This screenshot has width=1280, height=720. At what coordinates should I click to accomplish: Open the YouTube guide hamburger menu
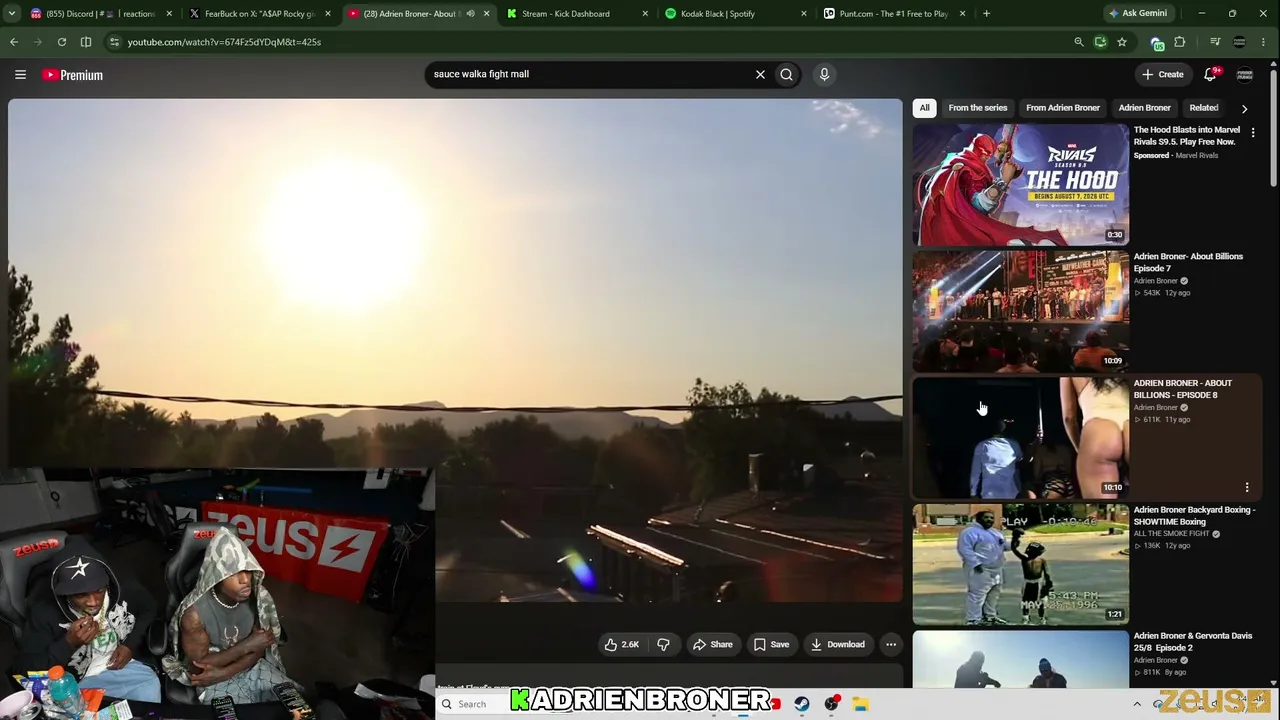coord(20,74)
